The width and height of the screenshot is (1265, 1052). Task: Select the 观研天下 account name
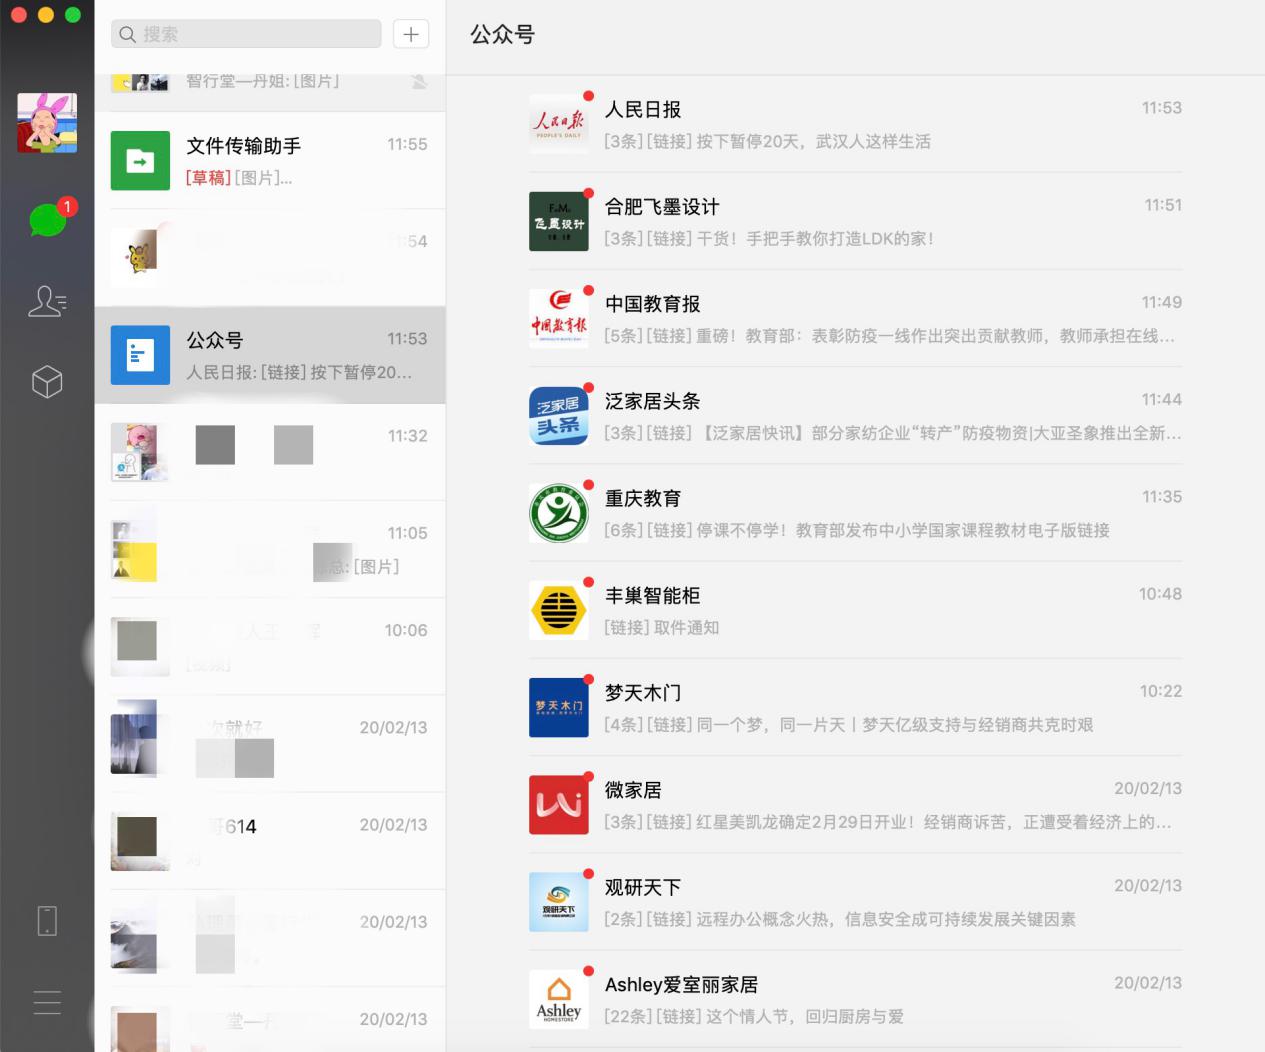point(643,886)
